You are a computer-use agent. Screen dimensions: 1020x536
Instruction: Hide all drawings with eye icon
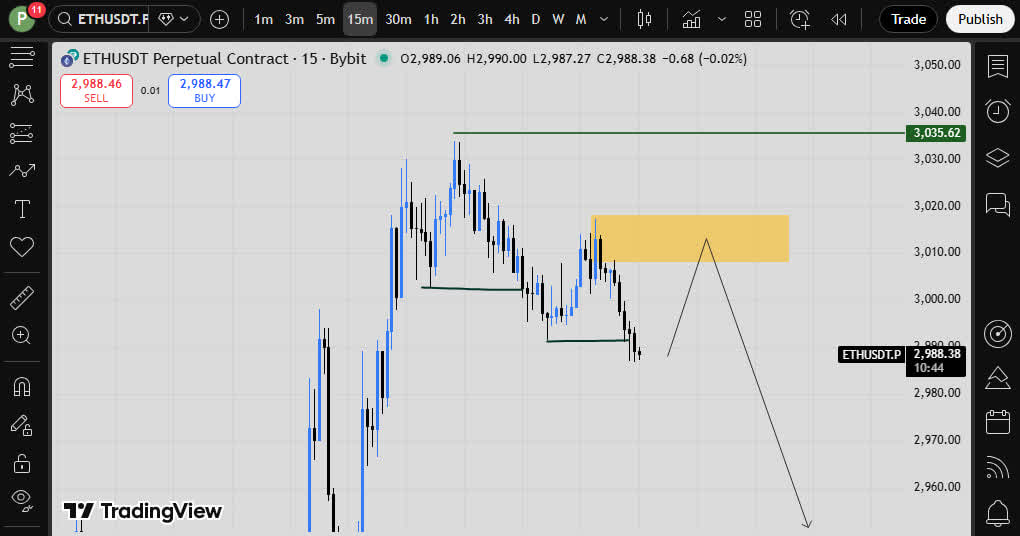21,498
